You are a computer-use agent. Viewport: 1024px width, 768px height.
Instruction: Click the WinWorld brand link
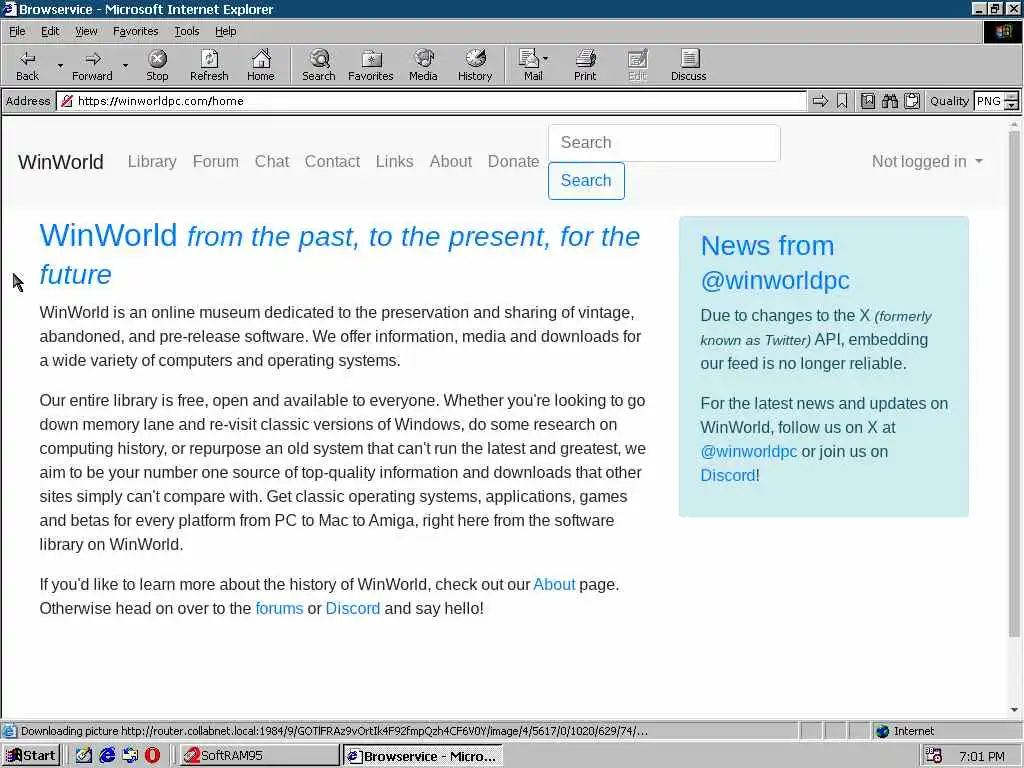pyautogui.click(x=61, y=162)
